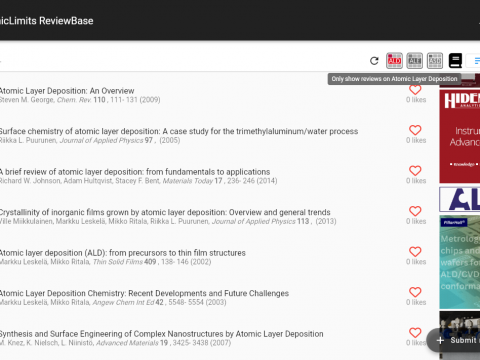Click the refresh icon in the toolbar
Image resolution: width=480 pixels, height=360 pixels.
pyautogui.click(x=374, y=61)
